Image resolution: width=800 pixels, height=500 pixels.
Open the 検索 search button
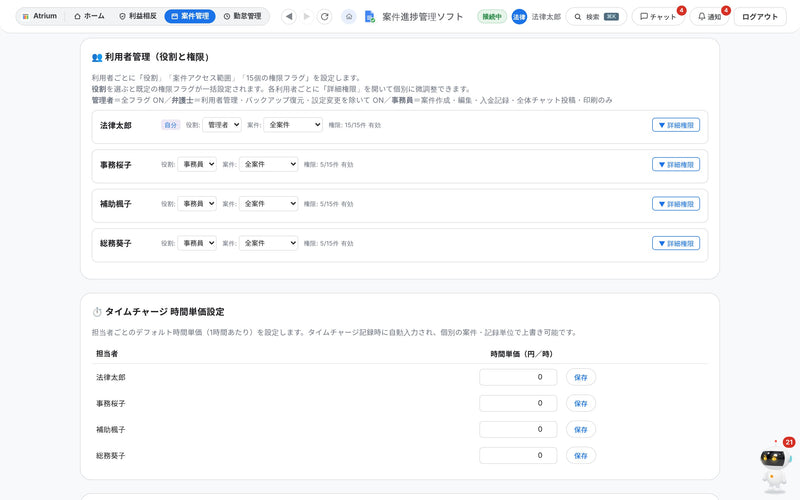click(596, 17)
